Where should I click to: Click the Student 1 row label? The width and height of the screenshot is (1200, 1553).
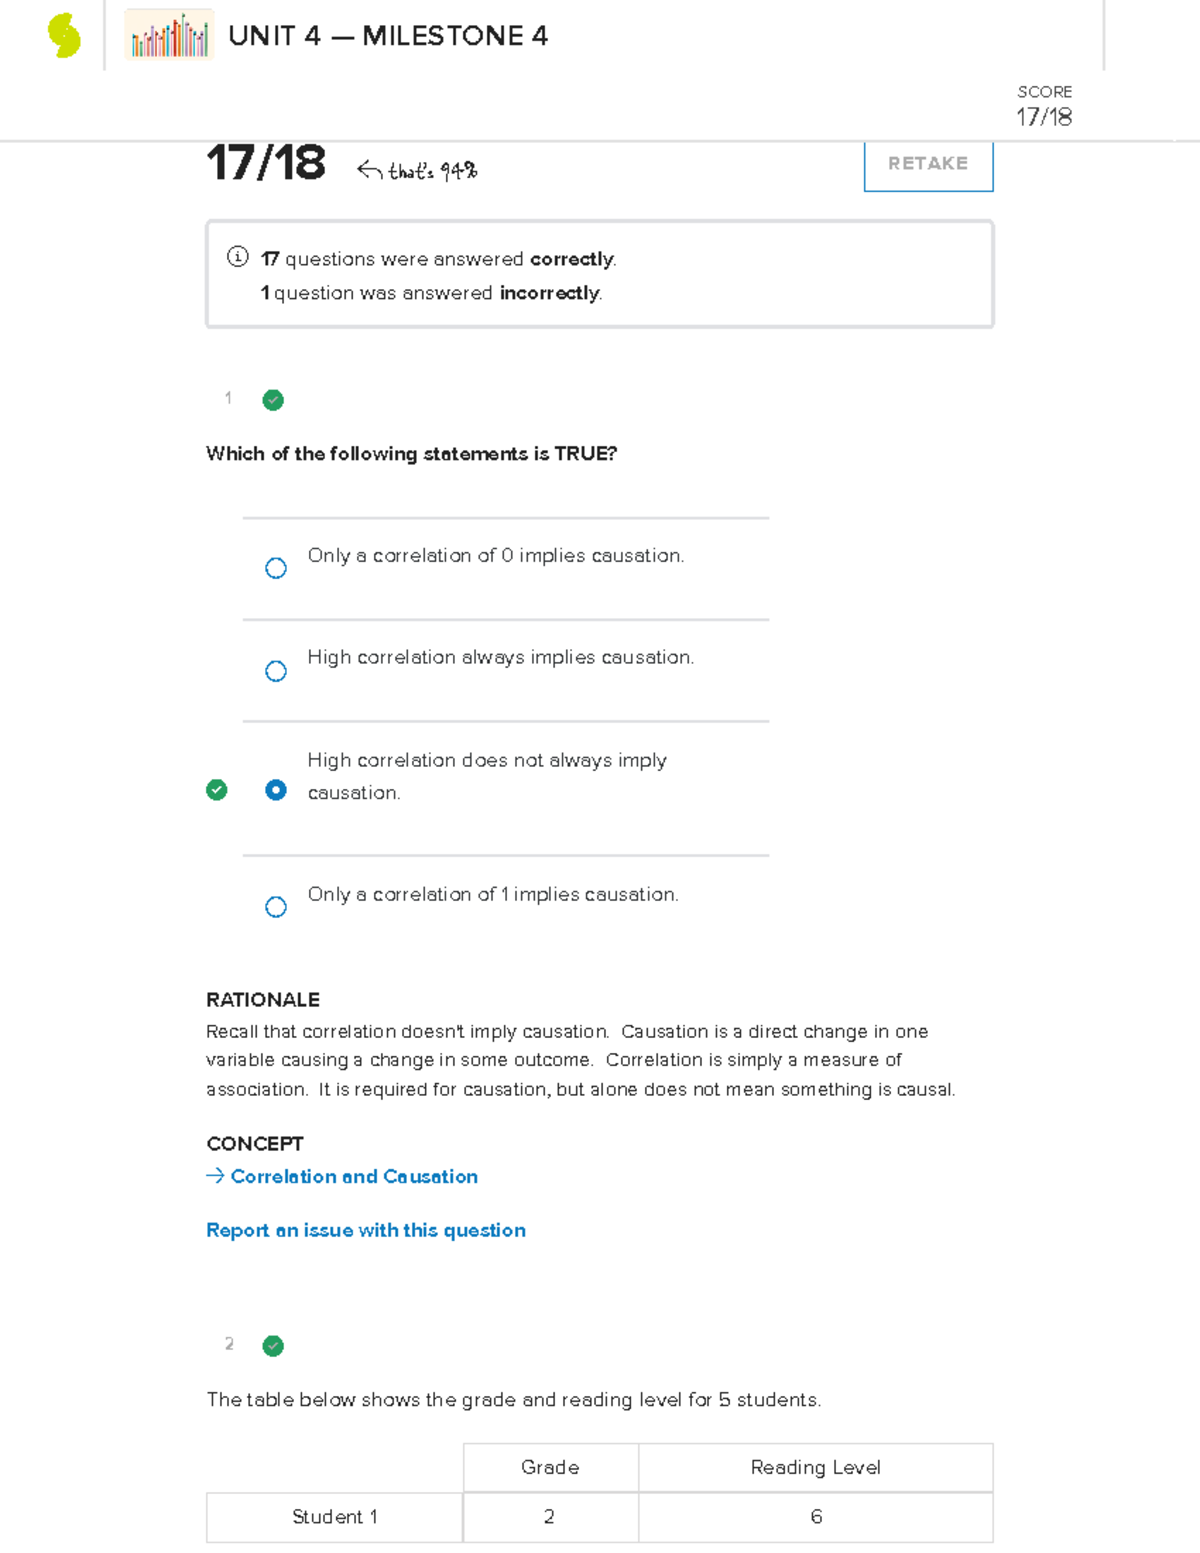point(334,1517)
